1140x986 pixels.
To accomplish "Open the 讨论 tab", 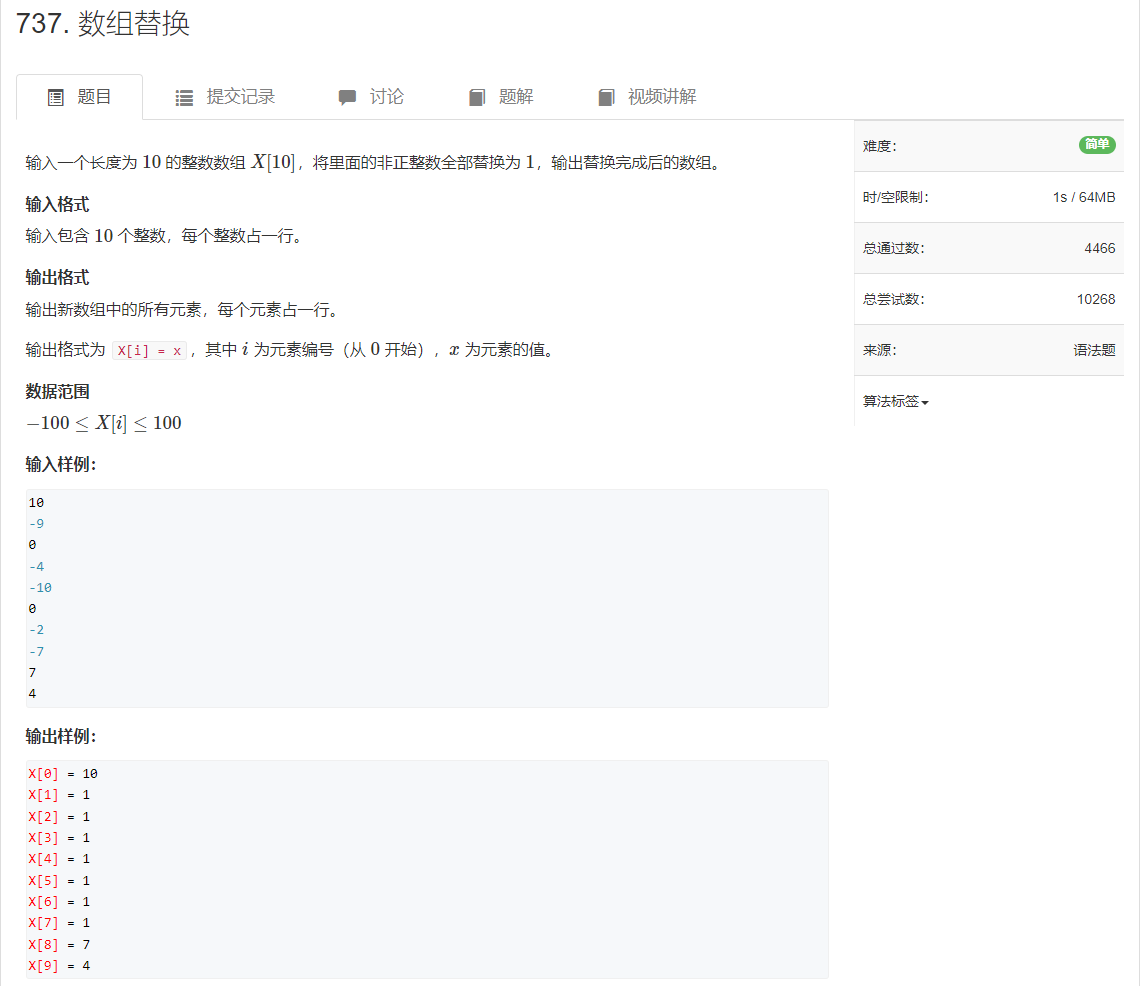I will point(386,96).
